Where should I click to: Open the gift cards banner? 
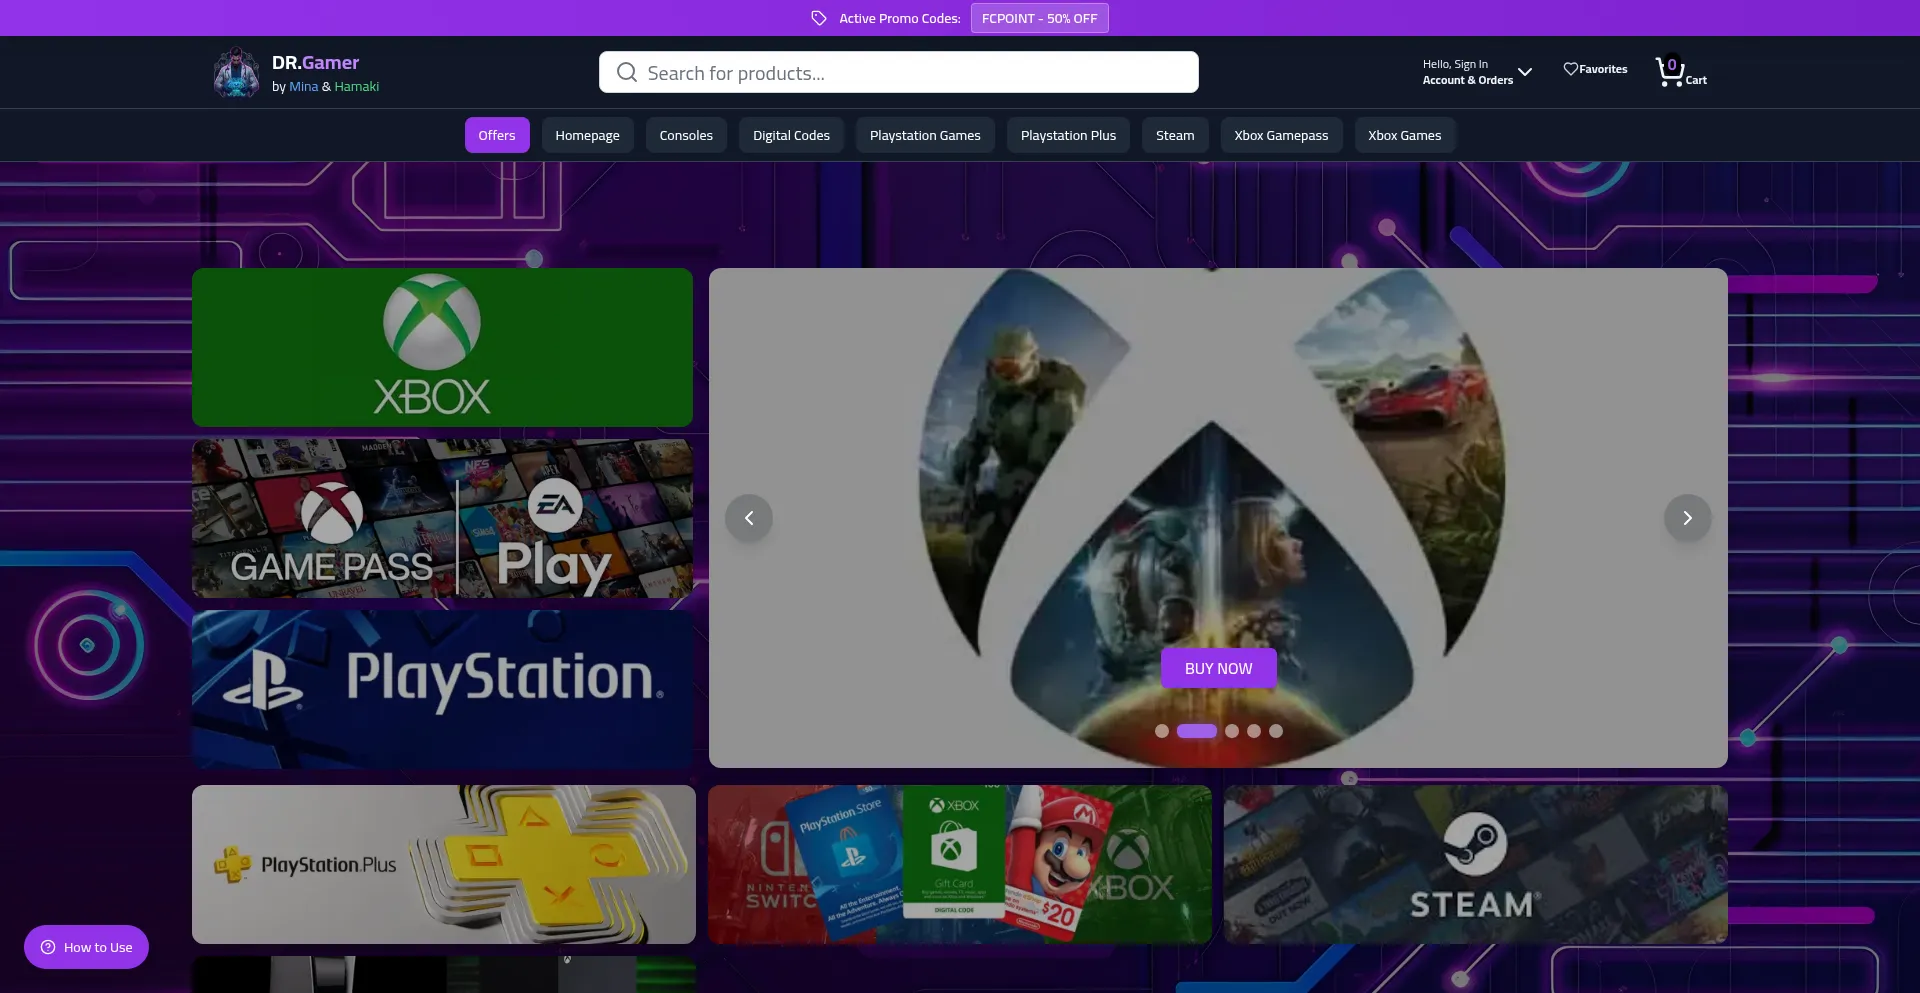click(x=960, y=864)
